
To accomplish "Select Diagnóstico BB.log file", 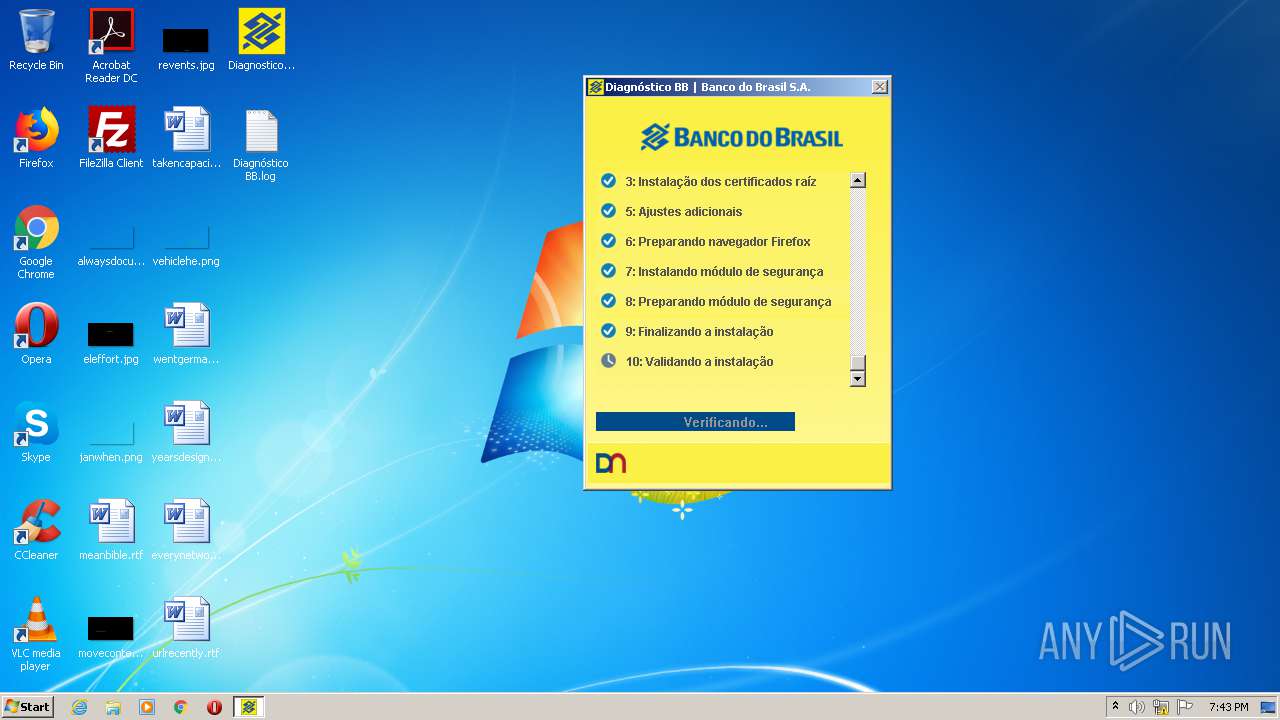I will pyautogui.click(x=261, y=145).
